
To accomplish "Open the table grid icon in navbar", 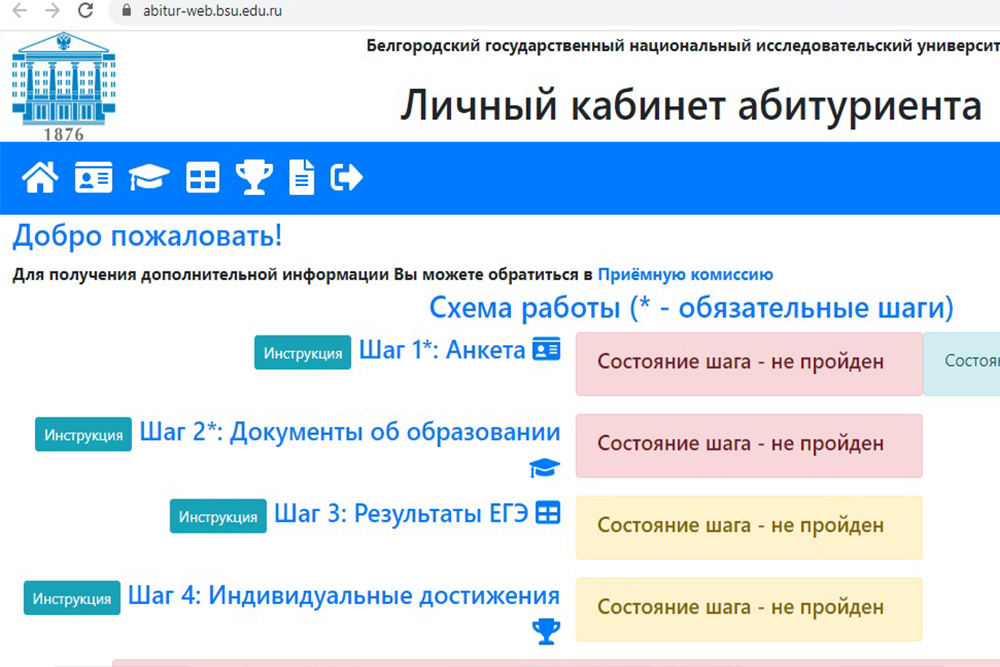I will [x=203, y=178].
